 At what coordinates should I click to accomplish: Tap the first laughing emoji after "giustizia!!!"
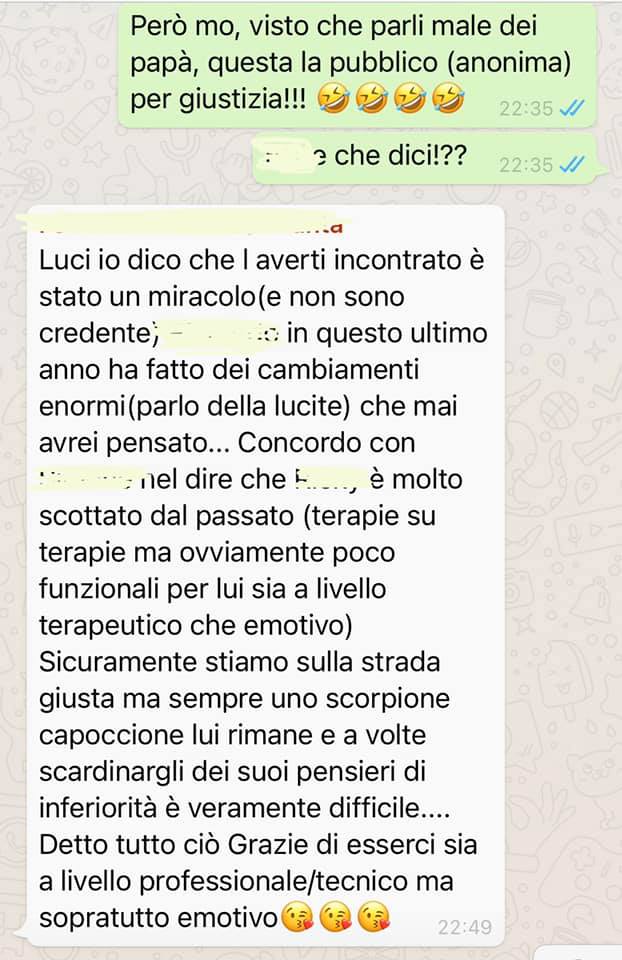(x=334, y=99)
